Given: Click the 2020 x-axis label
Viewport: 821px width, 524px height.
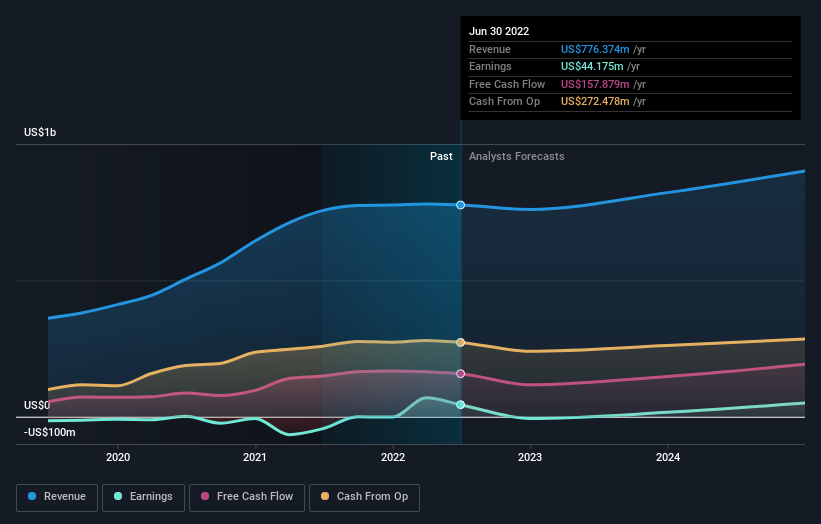Looking at the screenshot, I should (118, 457).
